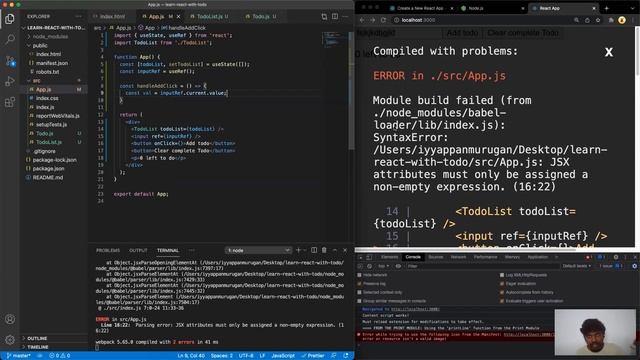Collapse the src folder
Screen dimensions: 640x360
coord(53,81)
